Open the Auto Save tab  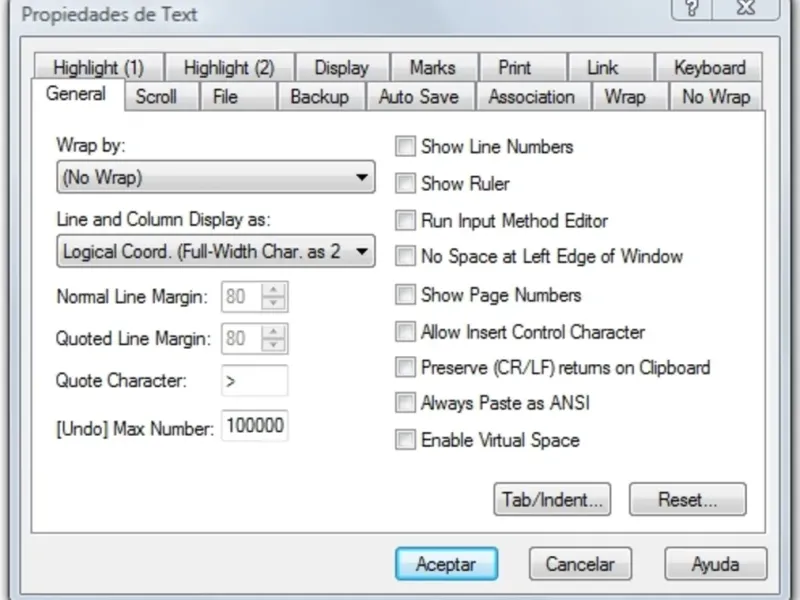pyautogui.click(x=419, y=96)
